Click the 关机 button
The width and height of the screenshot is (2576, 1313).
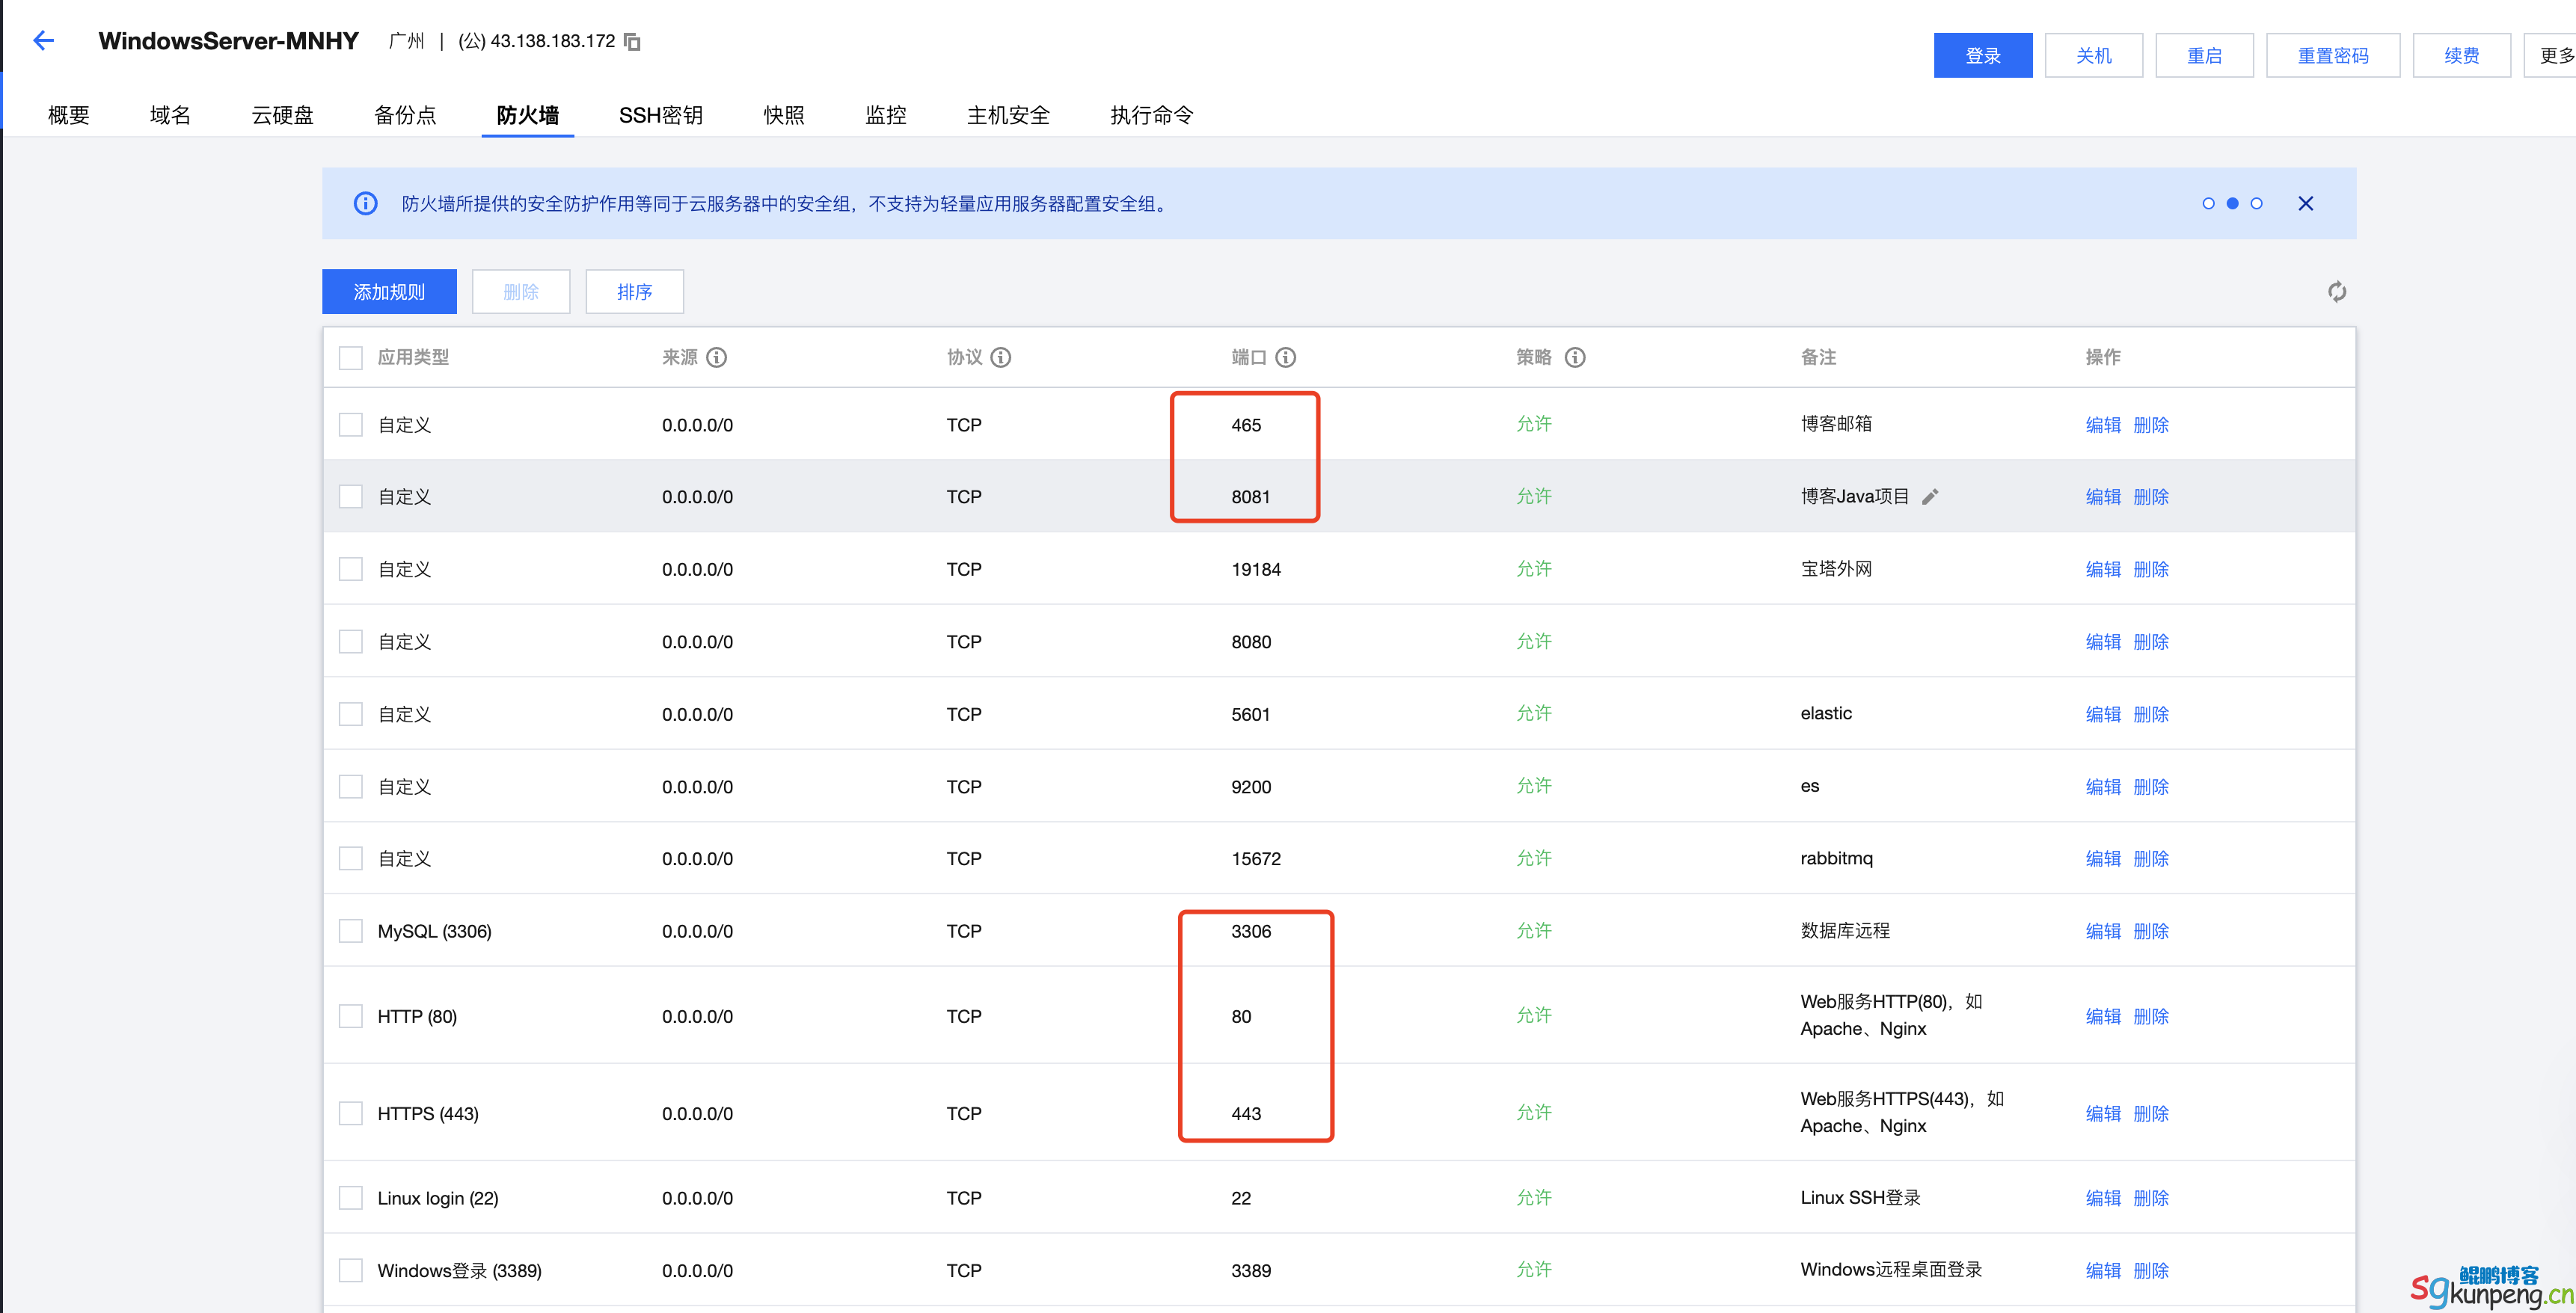2093,55
